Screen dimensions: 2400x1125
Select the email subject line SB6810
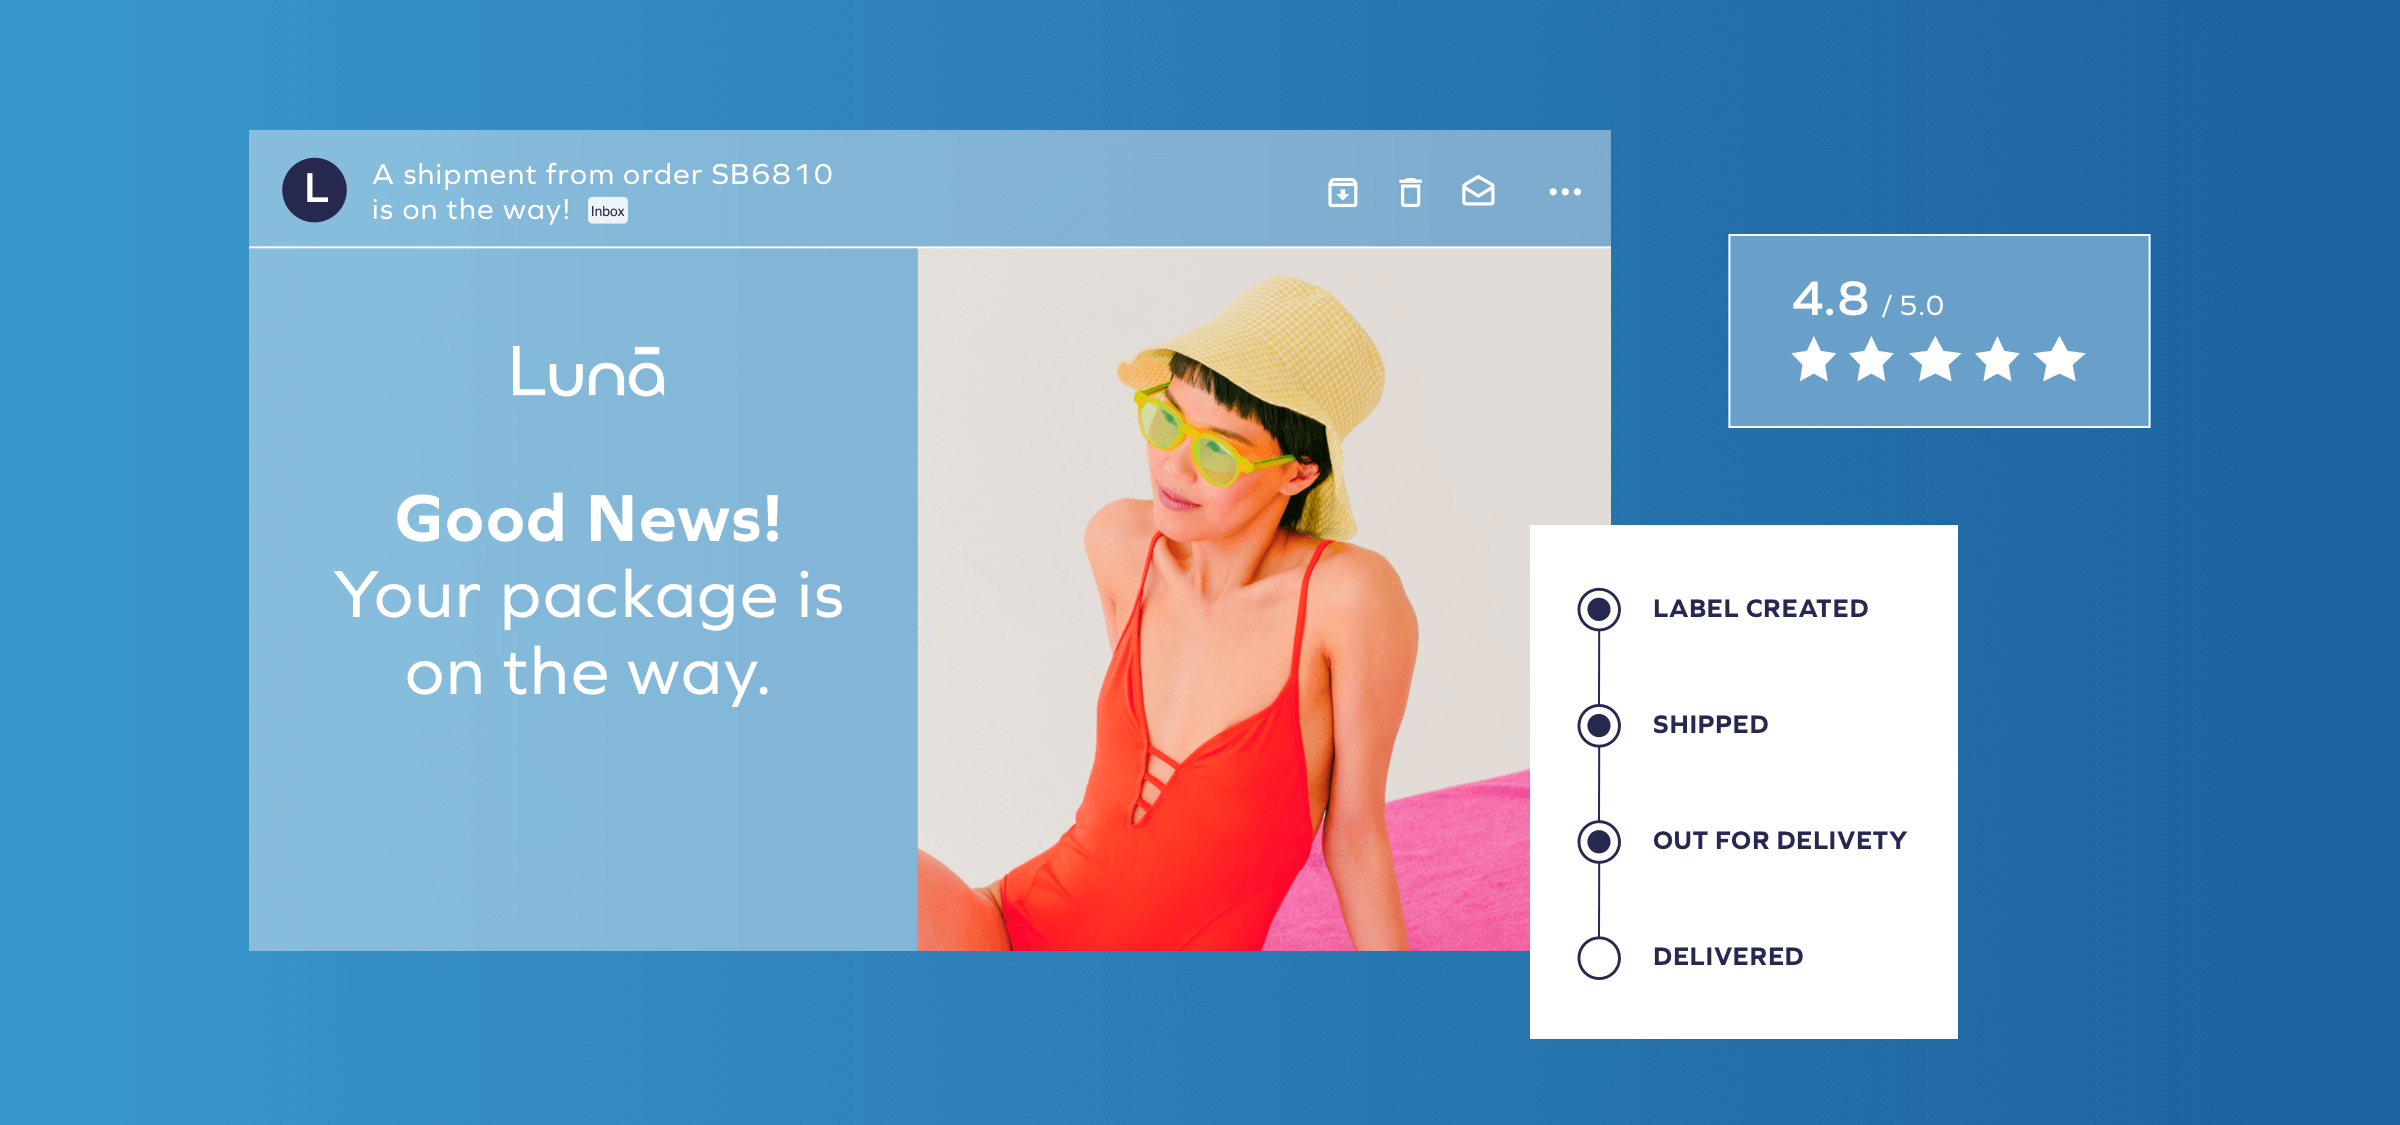(600, 190)
